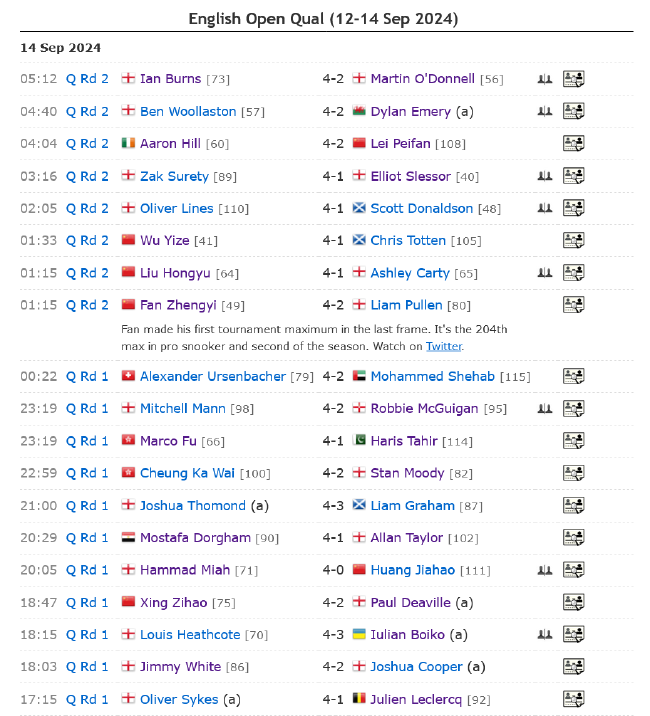Open Alexander Ursenbacher player page
The height and width of the screenshot is (716, 650).
tap(213, 377)
